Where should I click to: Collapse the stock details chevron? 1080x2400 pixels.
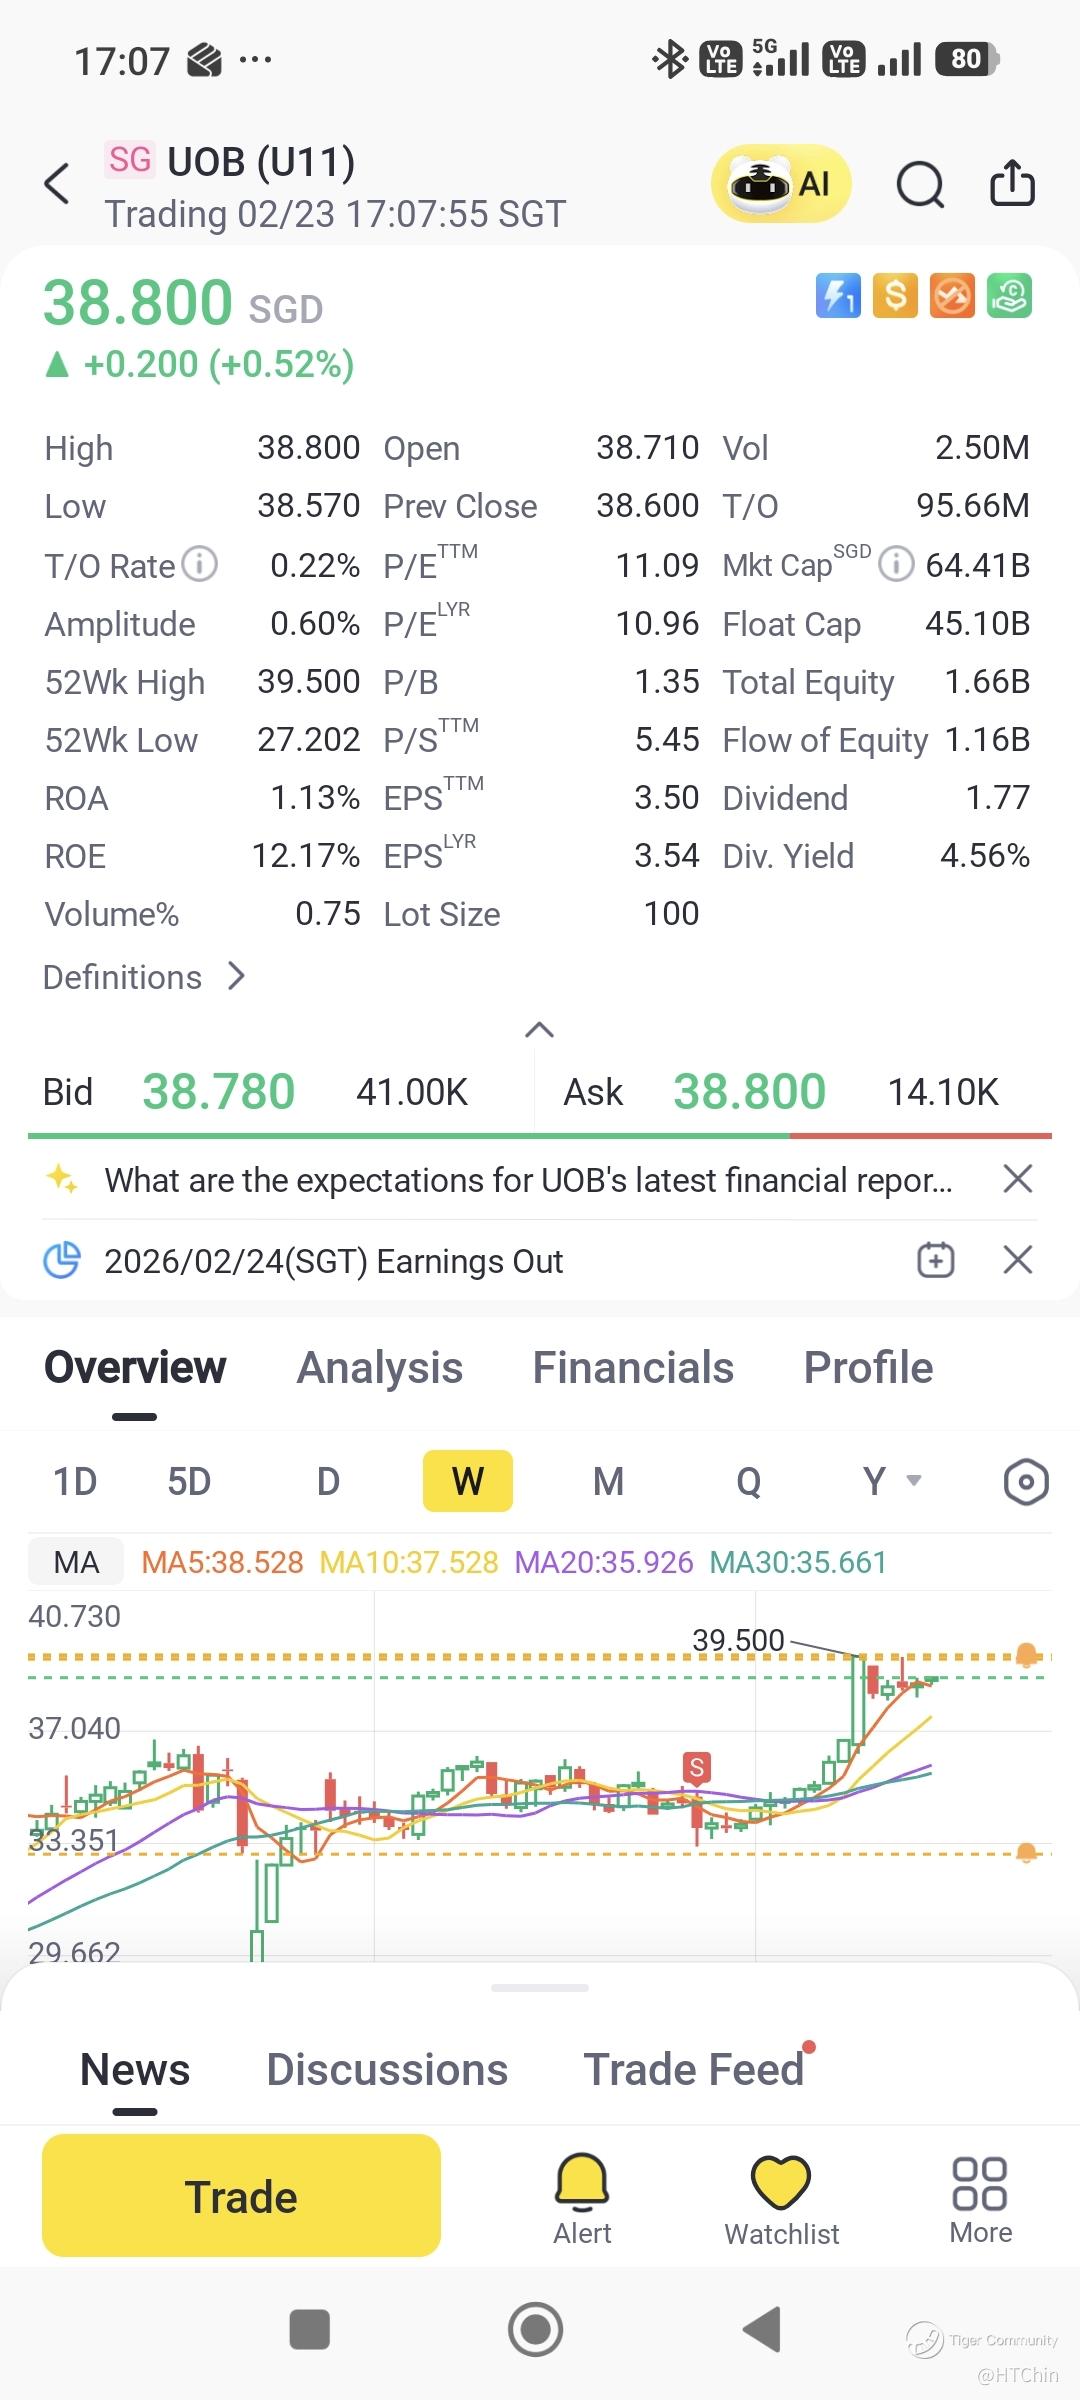(x=539, y=1030)
